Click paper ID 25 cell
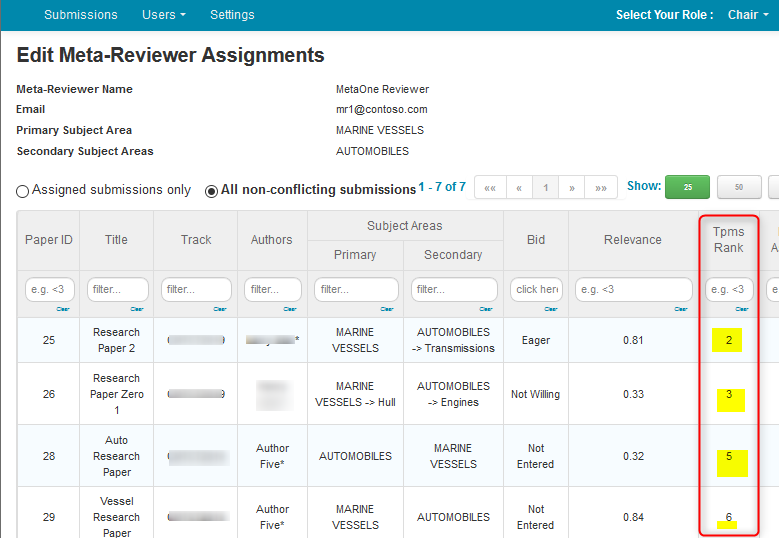 [49, 340]
